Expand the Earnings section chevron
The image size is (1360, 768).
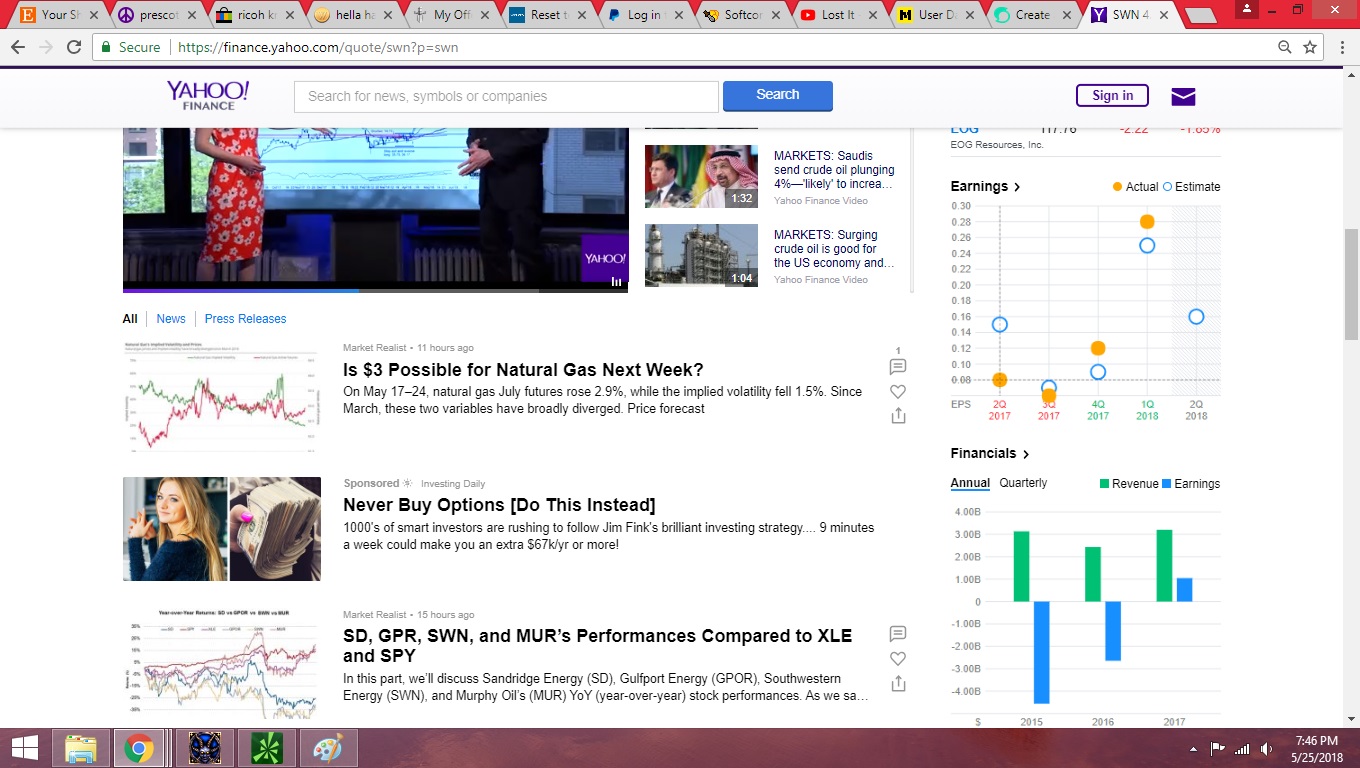click(x=1017, y=187)
